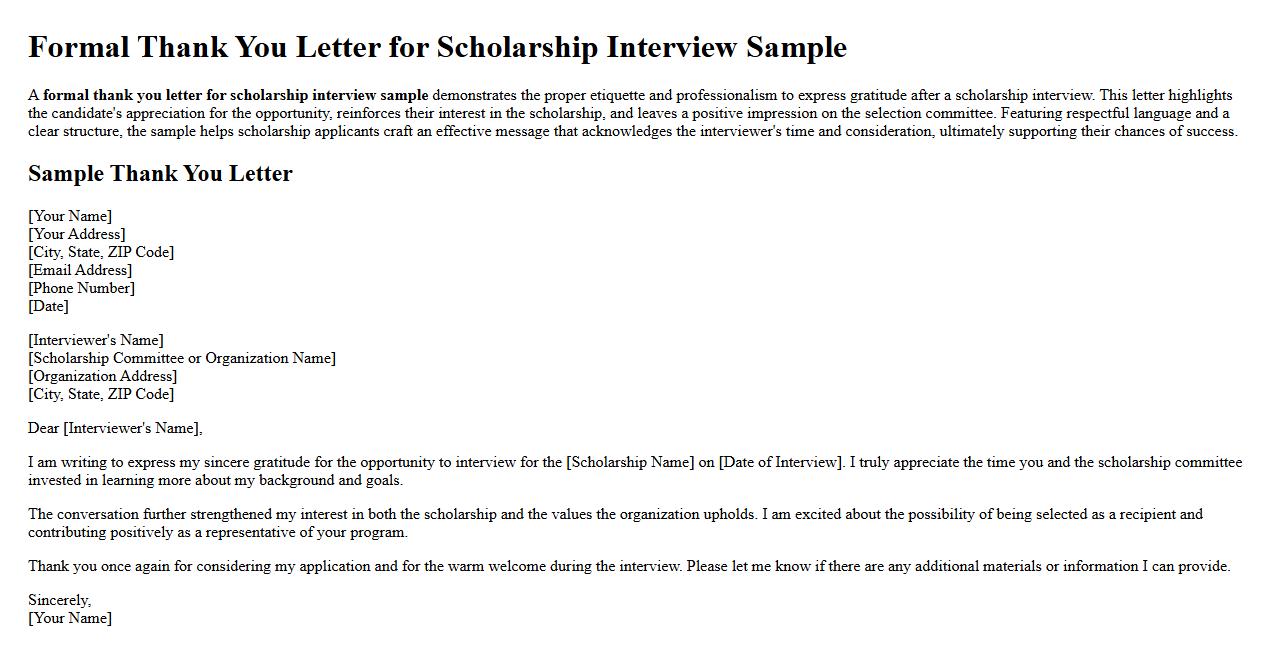Click the recipient's "[City, State, ZIP Code]" line
This screenshot has height=650, width=1278.
pos(101,394)
